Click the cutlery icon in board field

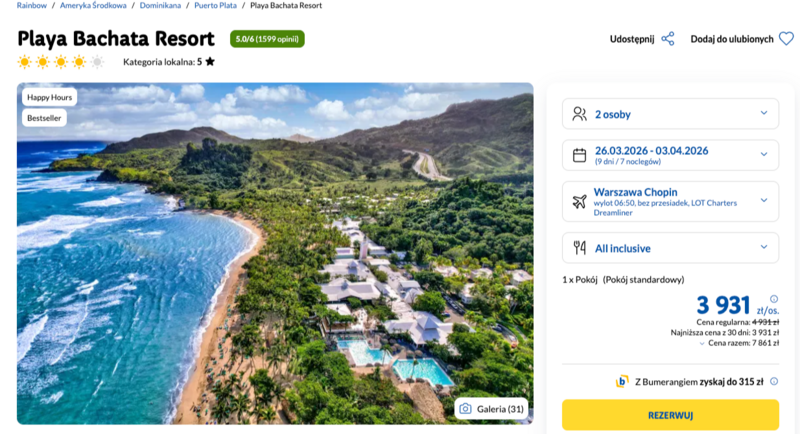pos(579,247)
